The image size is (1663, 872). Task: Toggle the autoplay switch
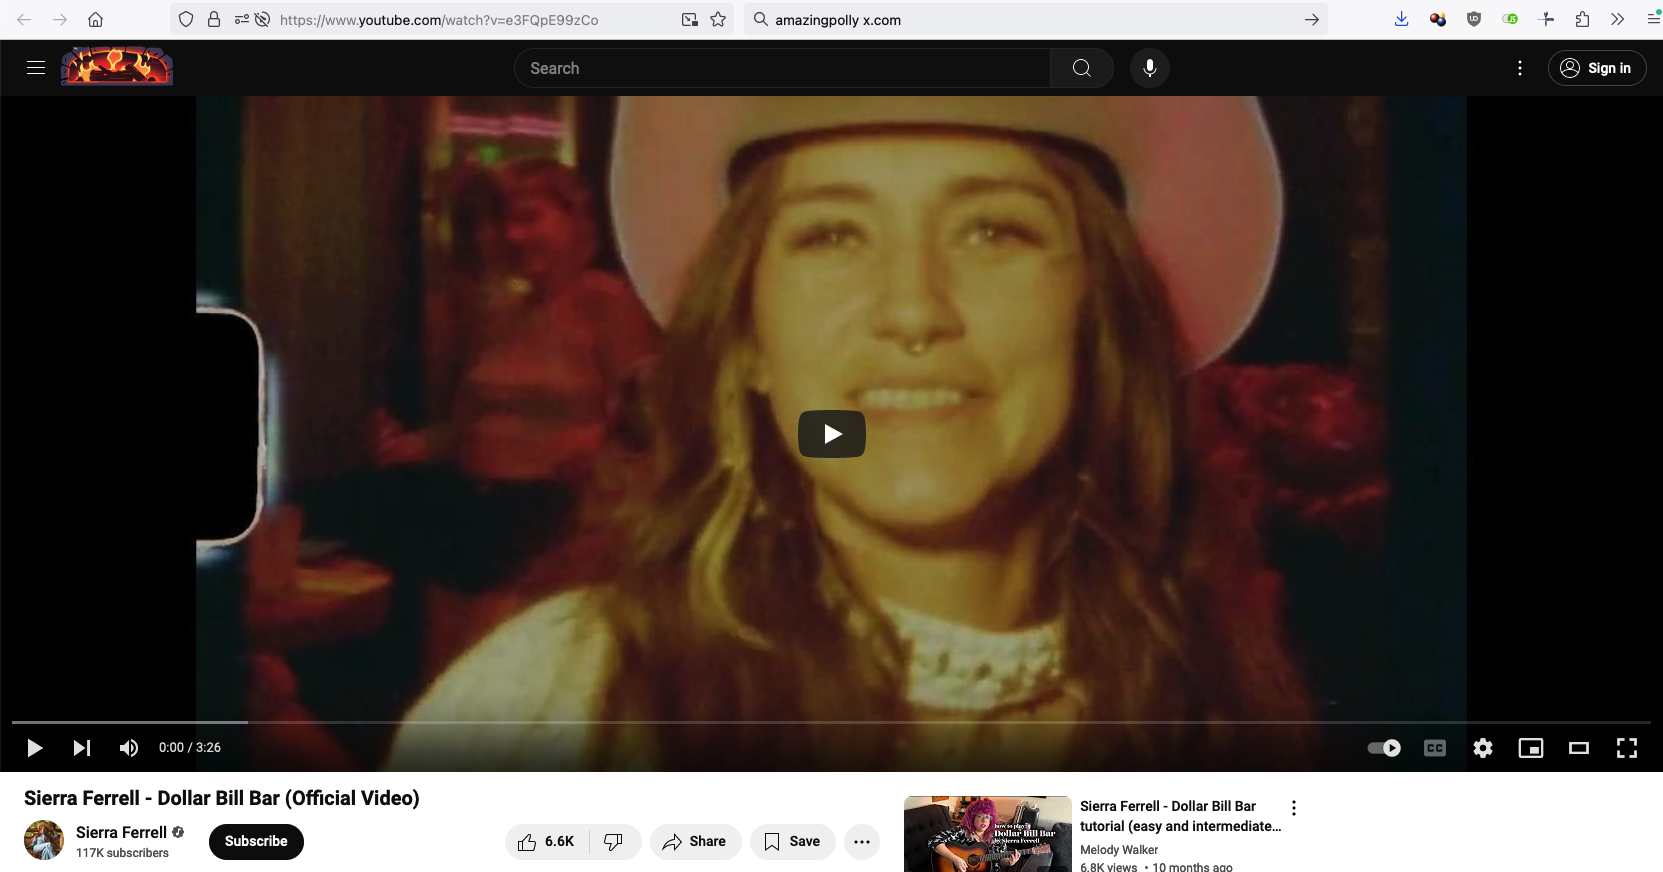click(1384, 748)
